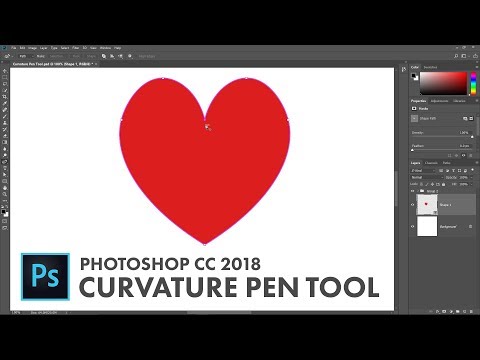Expand the group layer arrow in Layers panel
This screenshot has height=360, width=480.
(x=418, y=191)
